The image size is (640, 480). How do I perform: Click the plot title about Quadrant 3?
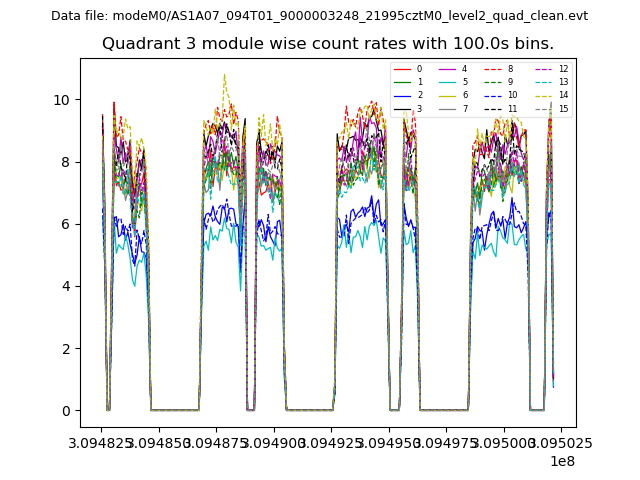pyautogui.click(x=328, y=44)
